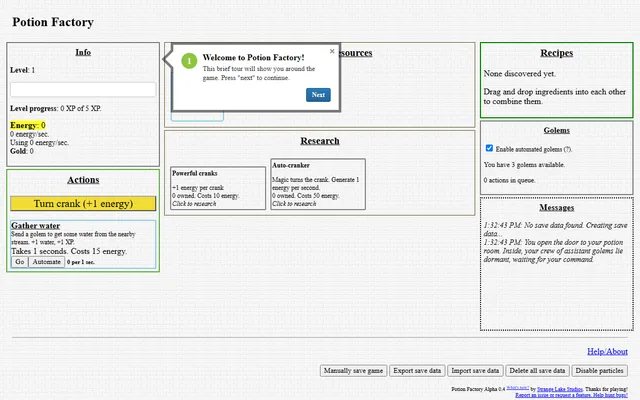The width and height of the screenshot is (640, 400).
Task: Click the green step 1 tour badge
Action: point(189,61)
